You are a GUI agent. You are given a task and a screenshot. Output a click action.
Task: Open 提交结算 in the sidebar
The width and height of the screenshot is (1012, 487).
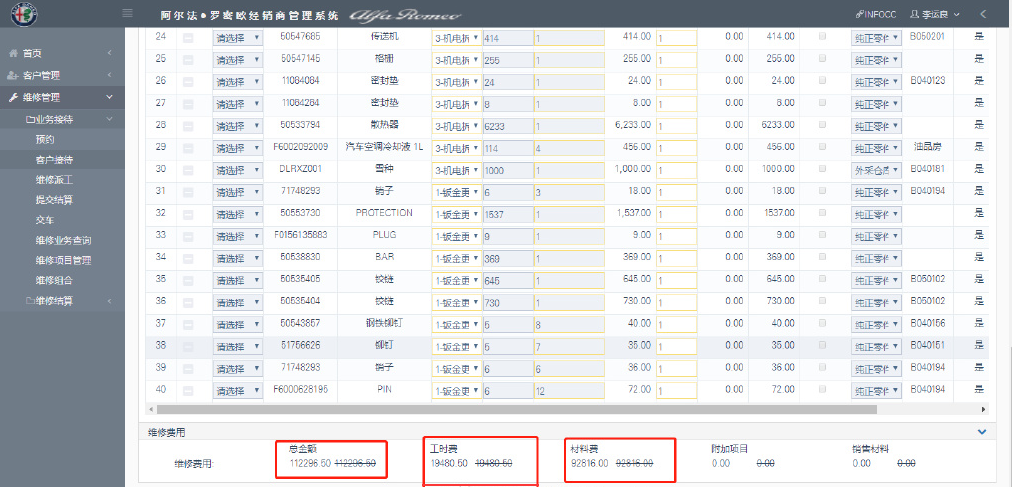54,199
